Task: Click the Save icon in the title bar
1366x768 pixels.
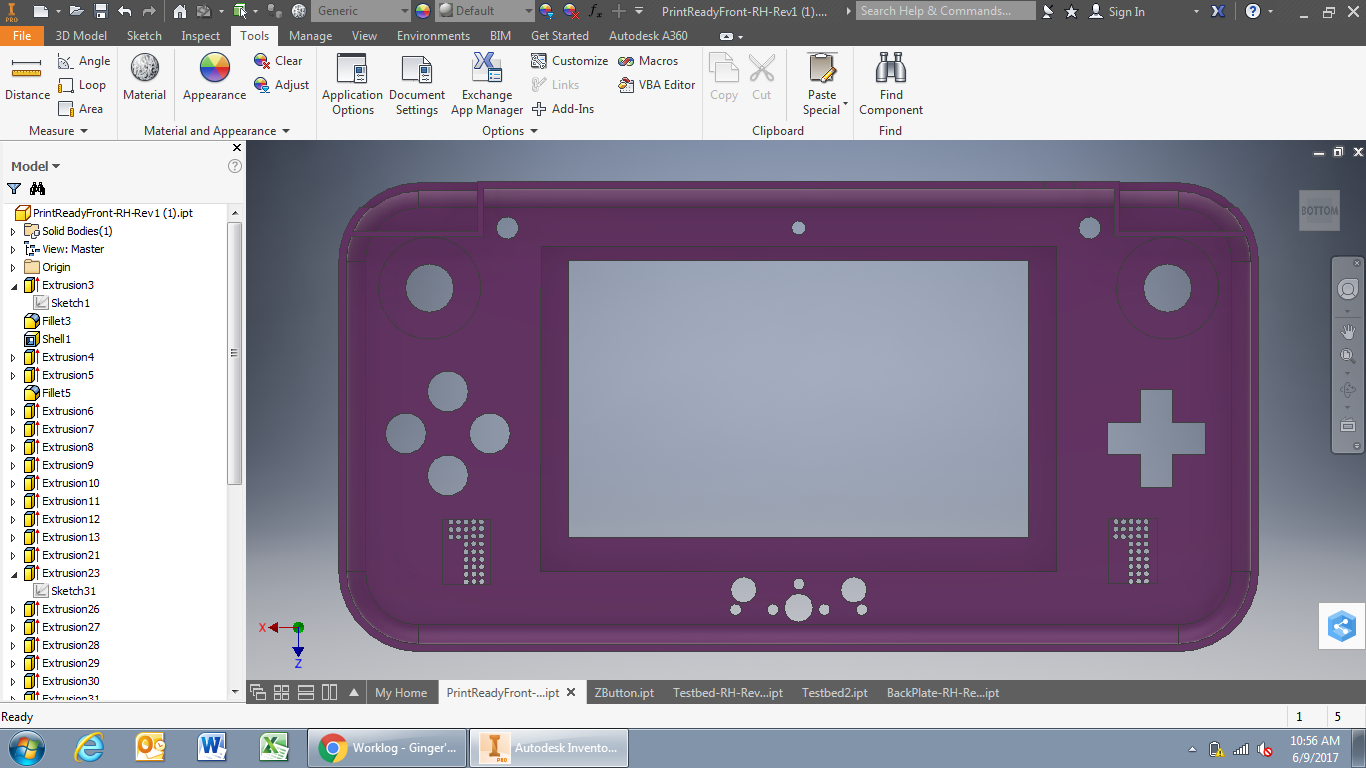Action: pyautogui.click(x=101, y=11)
